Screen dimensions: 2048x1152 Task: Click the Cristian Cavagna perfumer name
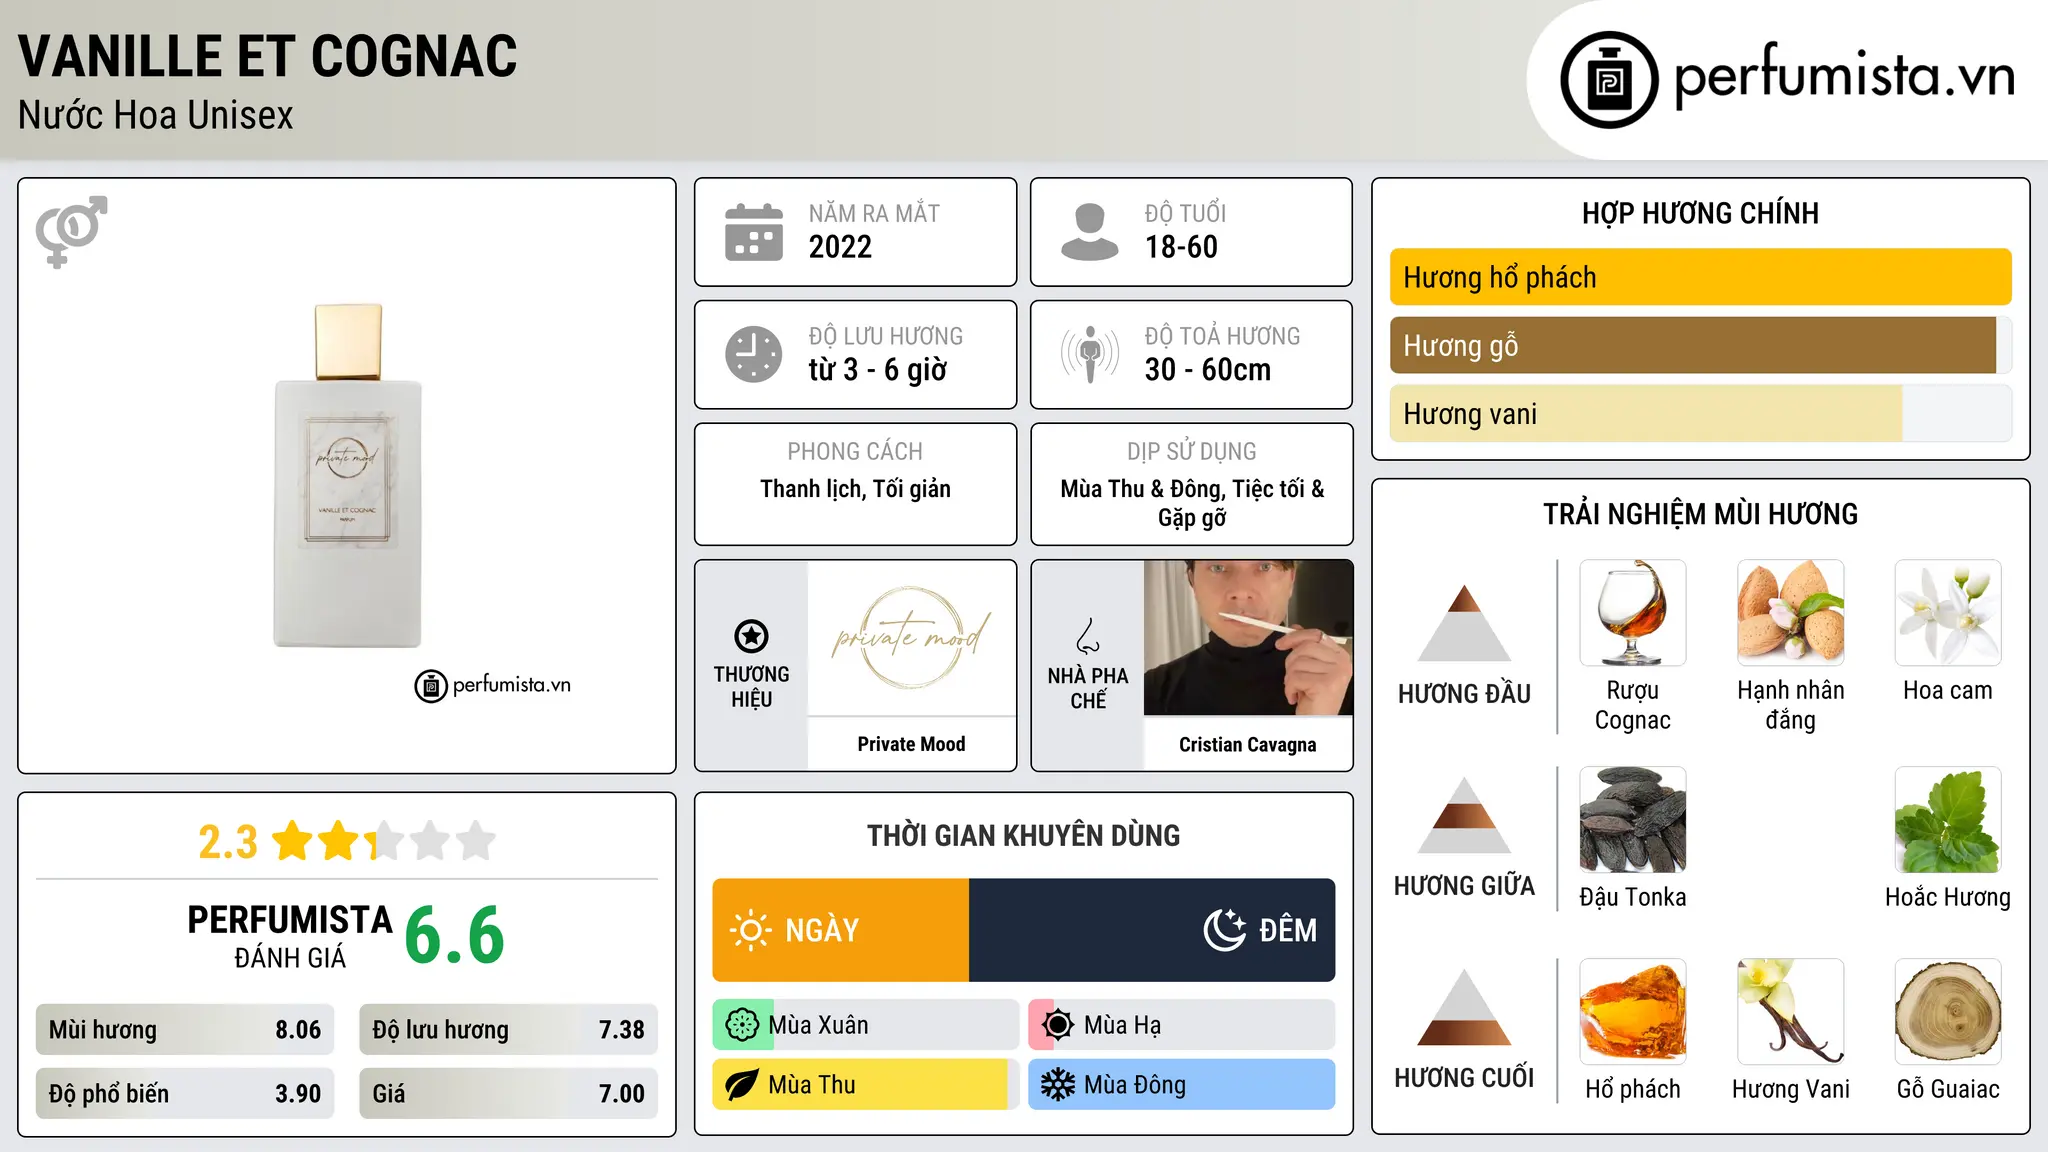point(1248,745)
